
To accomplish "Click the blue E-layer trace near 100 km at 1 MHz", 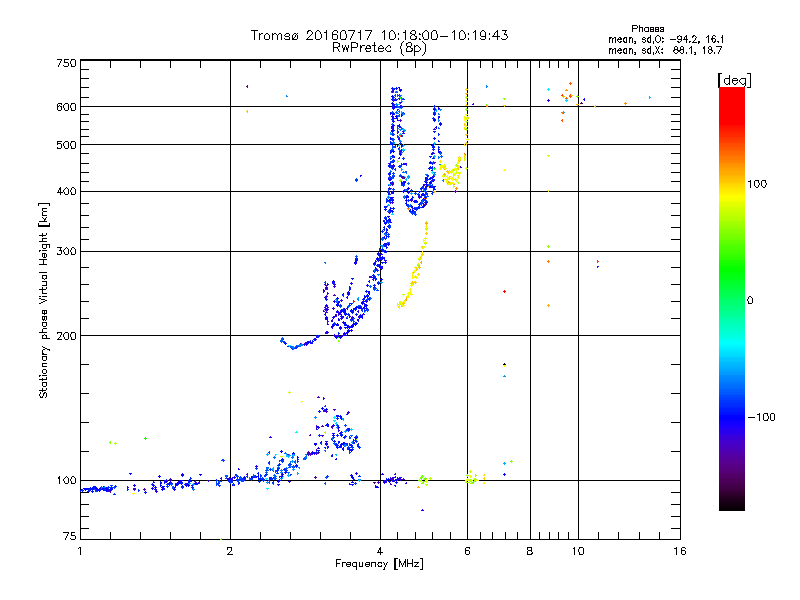I will coord(98,489).
